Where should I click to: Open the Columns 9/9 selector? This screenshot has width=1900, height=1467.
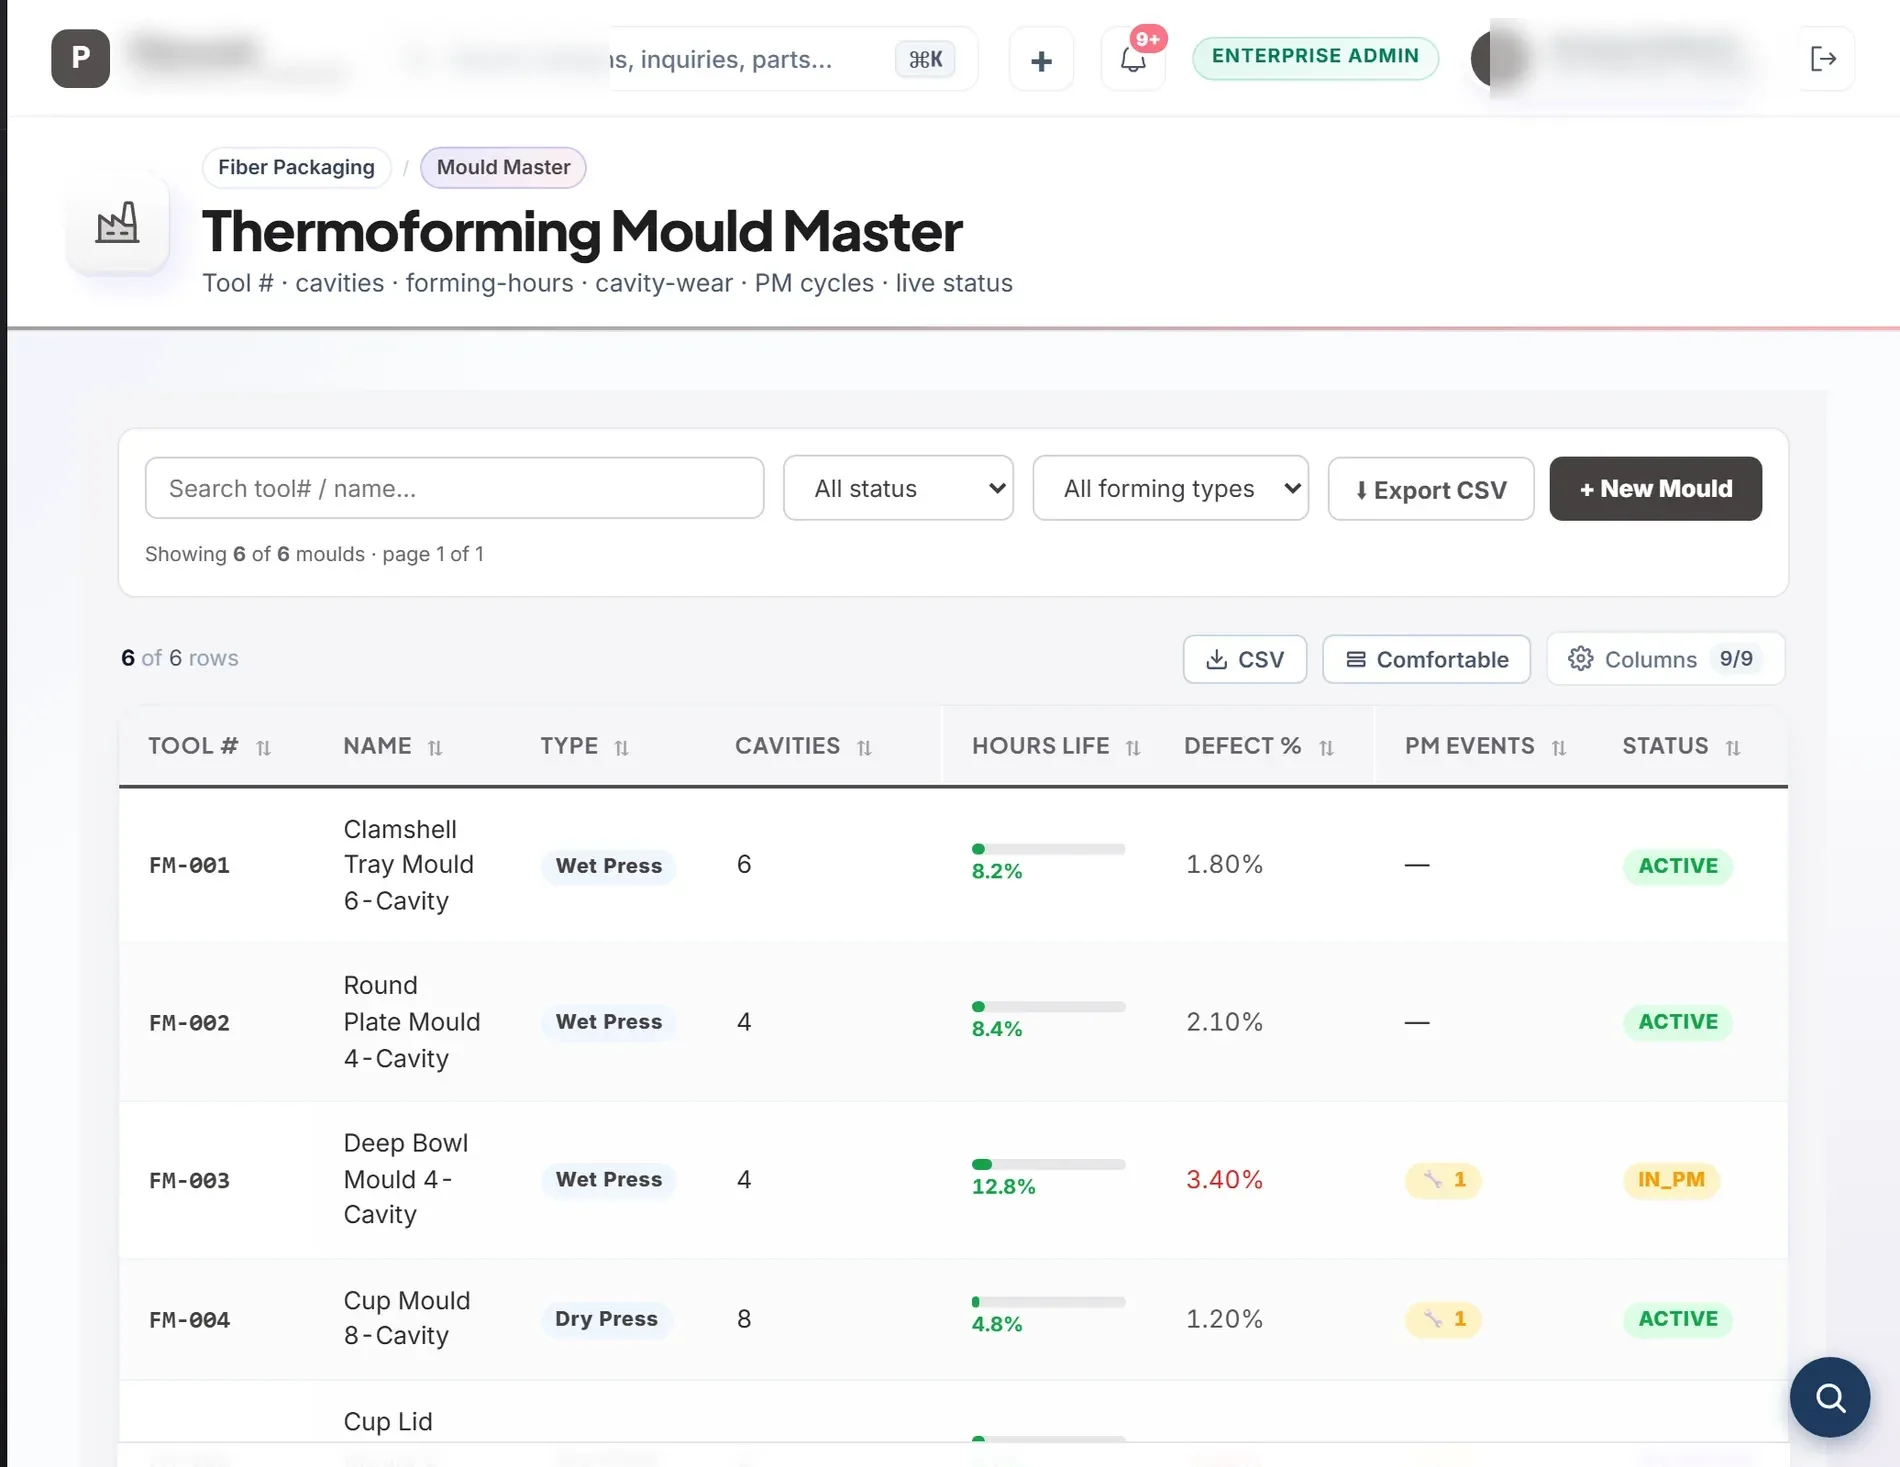click(1665, 659)
